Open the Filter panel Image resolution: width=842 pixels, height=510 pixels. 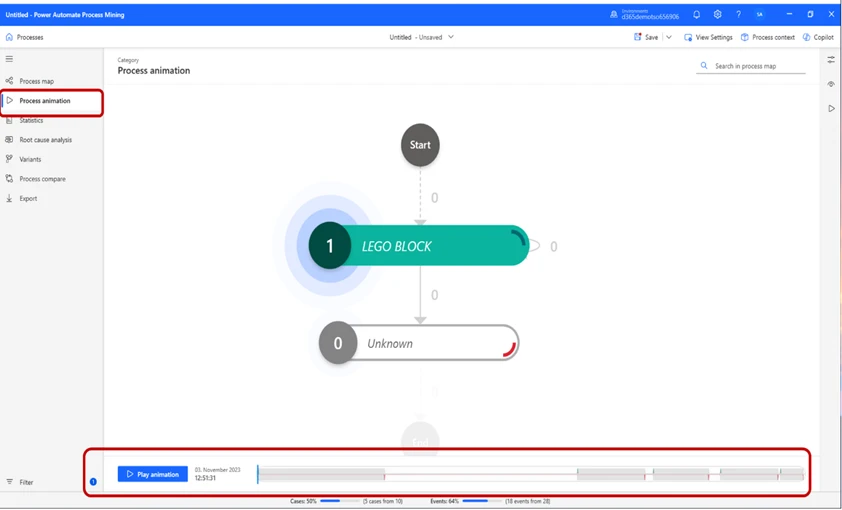[x=20, y=482]
